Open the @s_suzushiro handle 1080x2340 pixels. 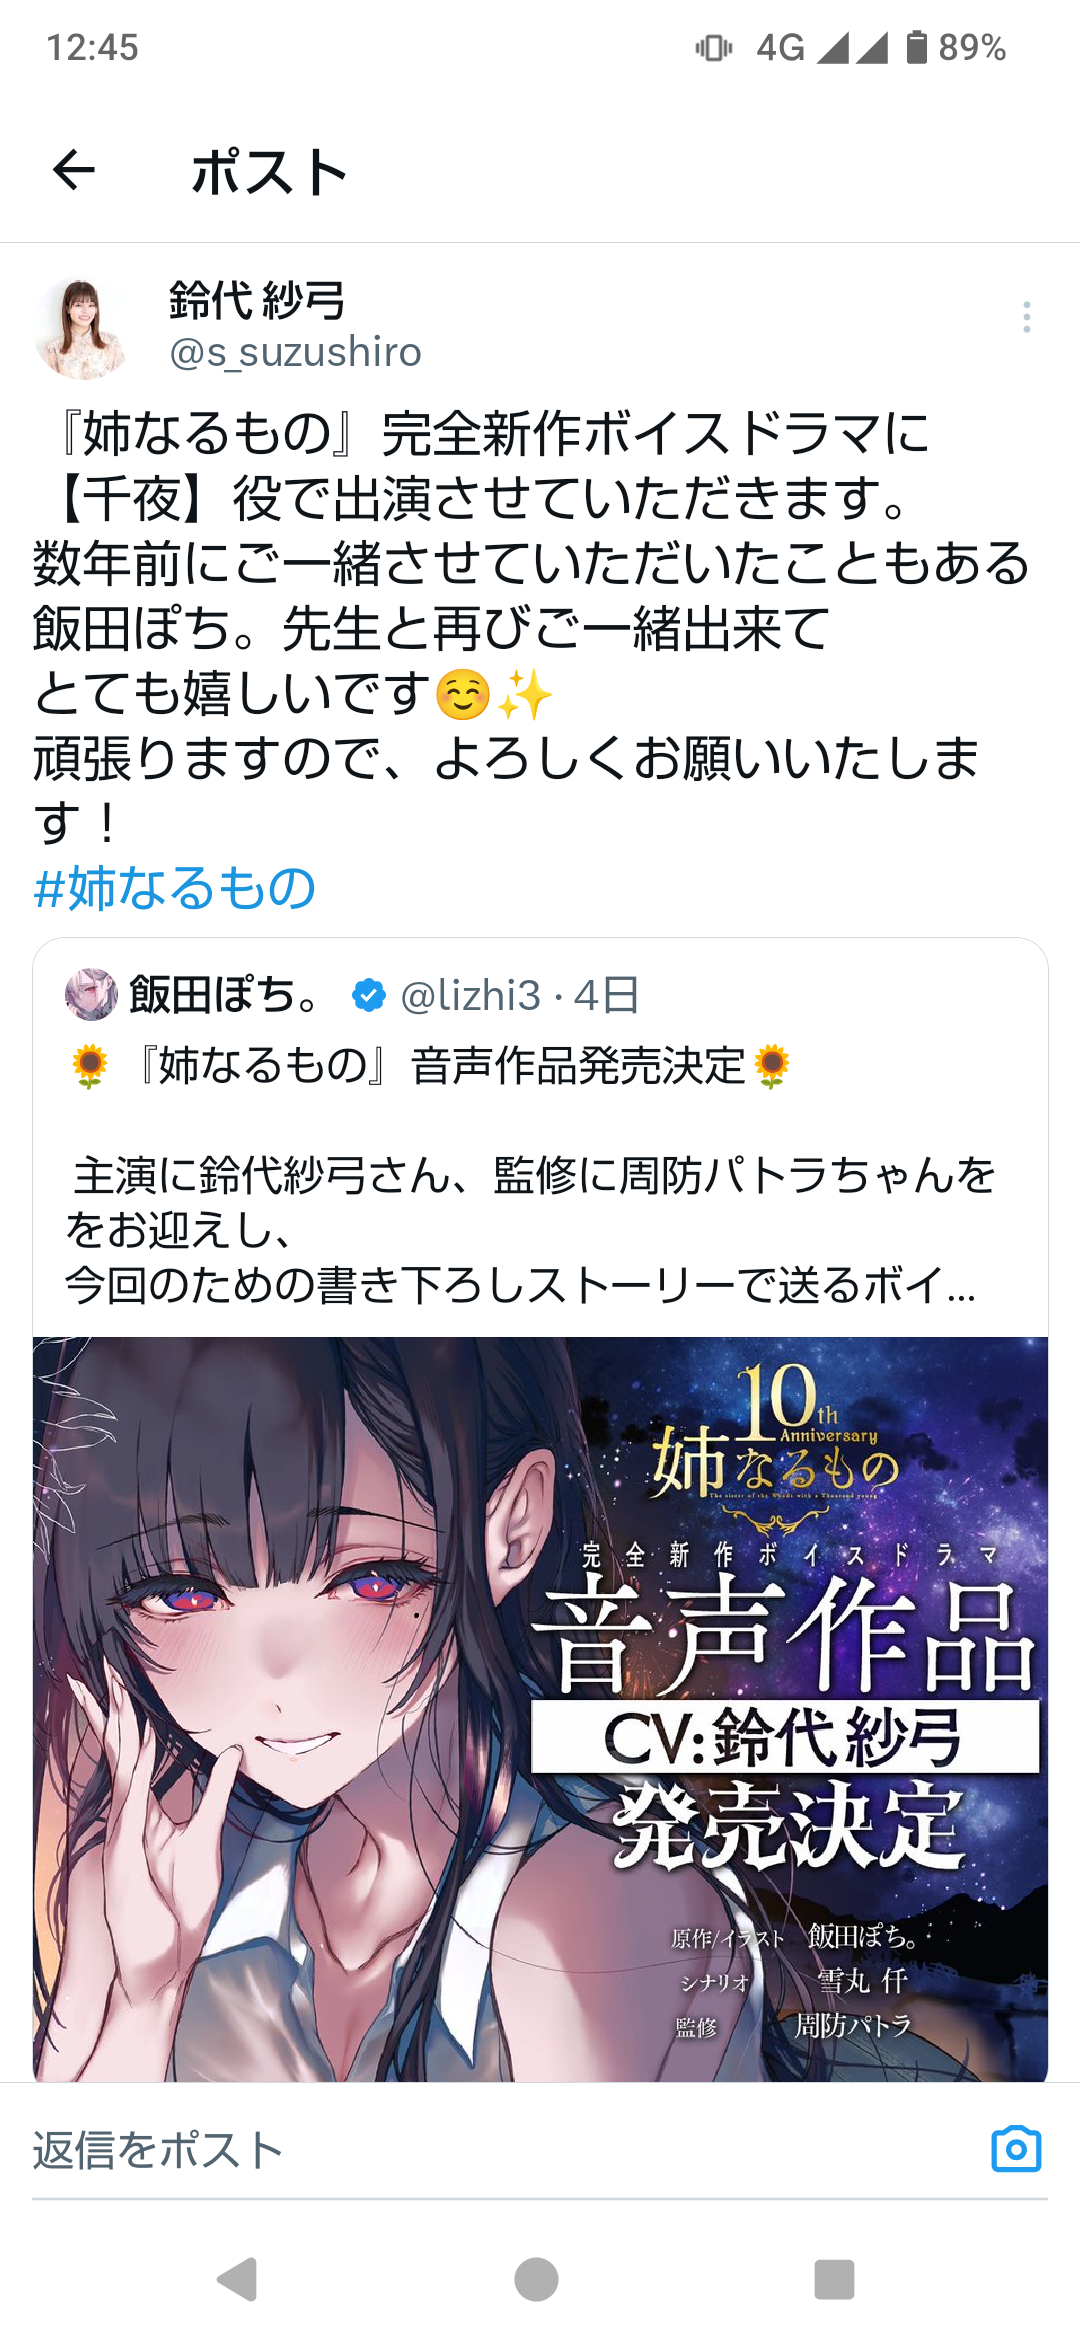(296, 353)
